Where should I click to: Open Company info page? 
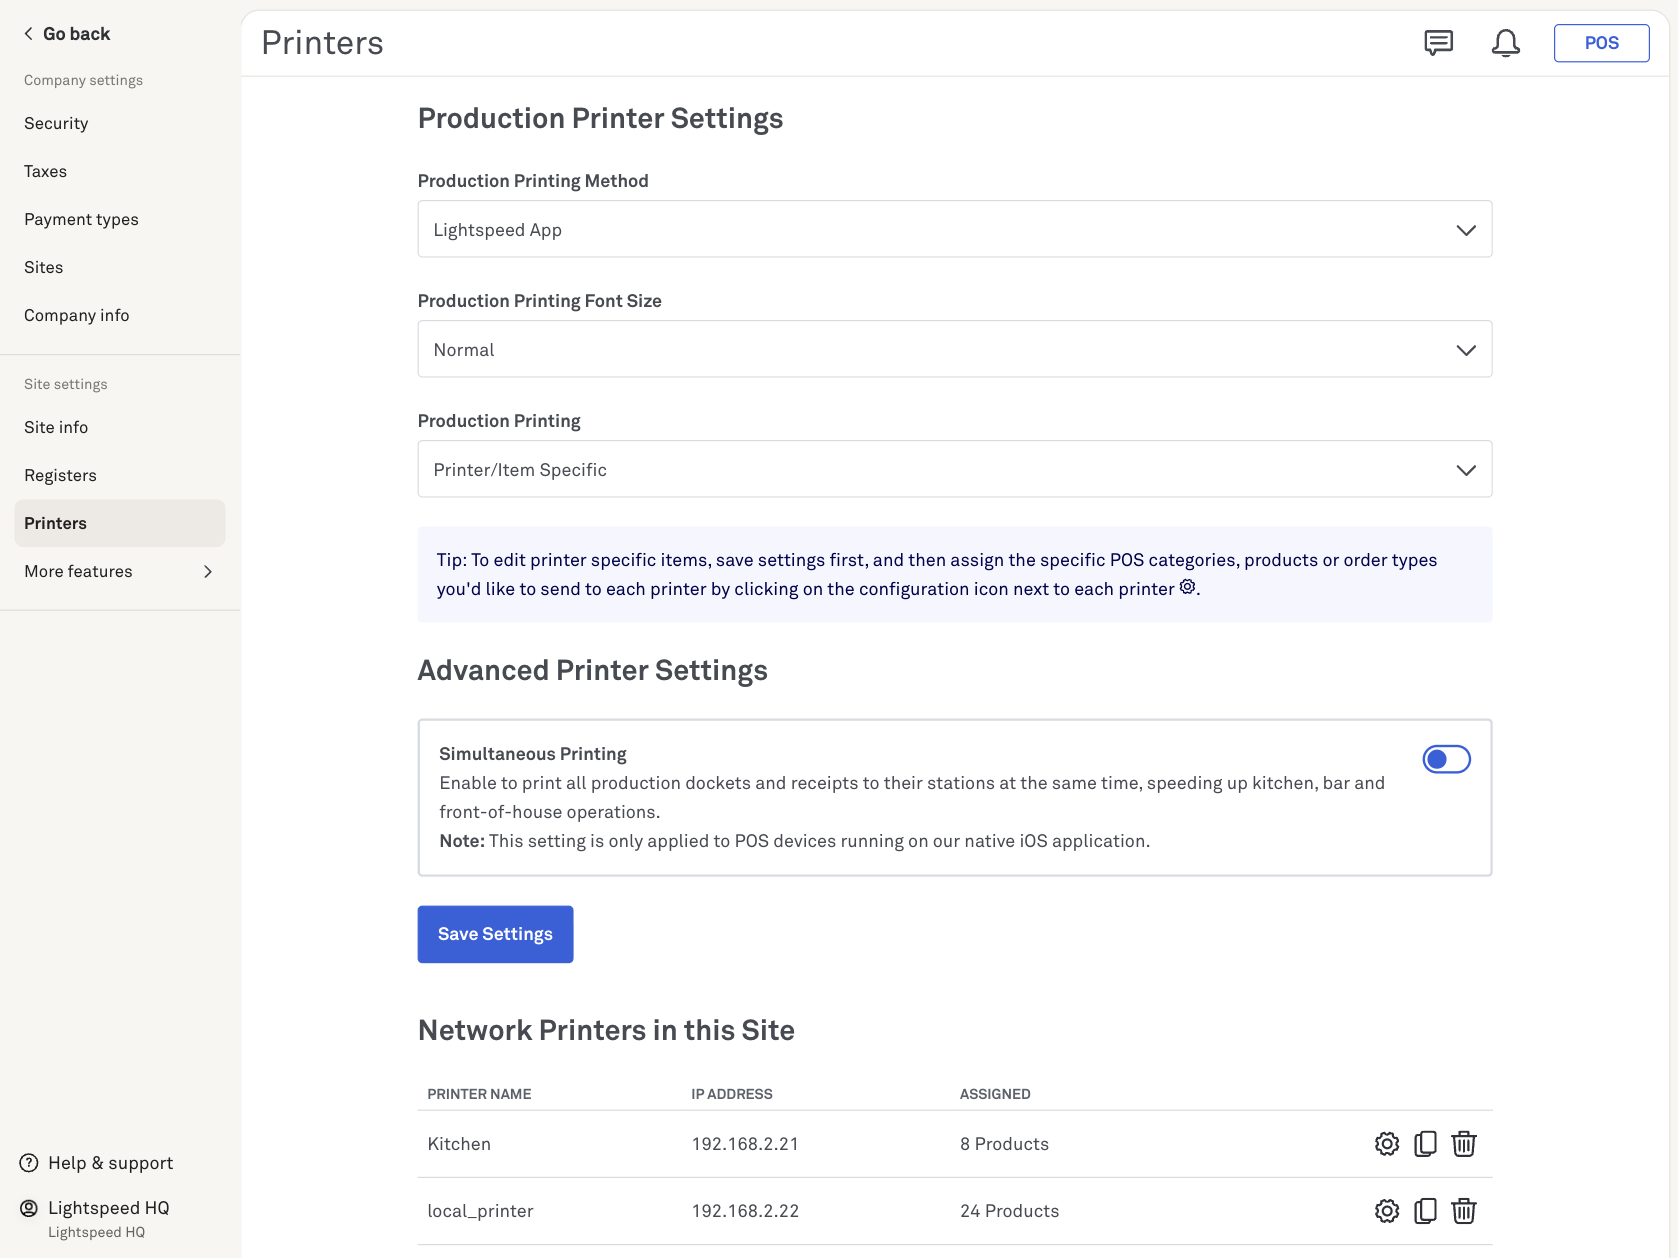pyautogui.click(x=76, y=315)
